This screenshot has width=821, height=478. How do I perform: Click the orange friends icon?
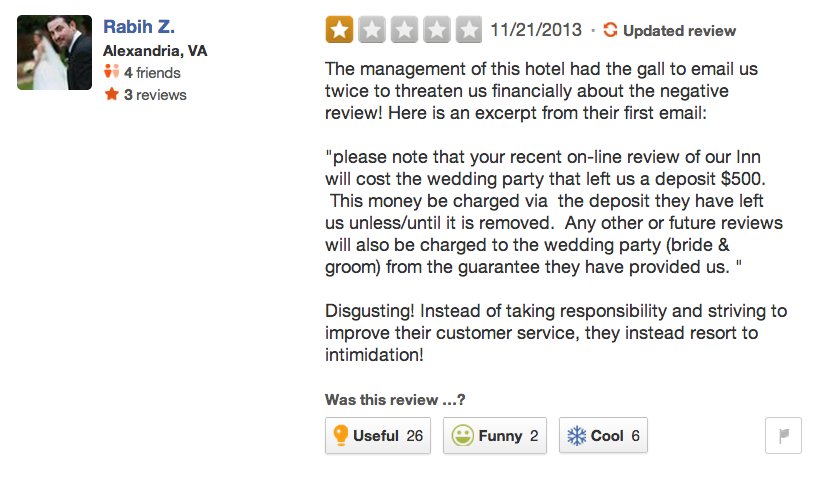point(112,72)
